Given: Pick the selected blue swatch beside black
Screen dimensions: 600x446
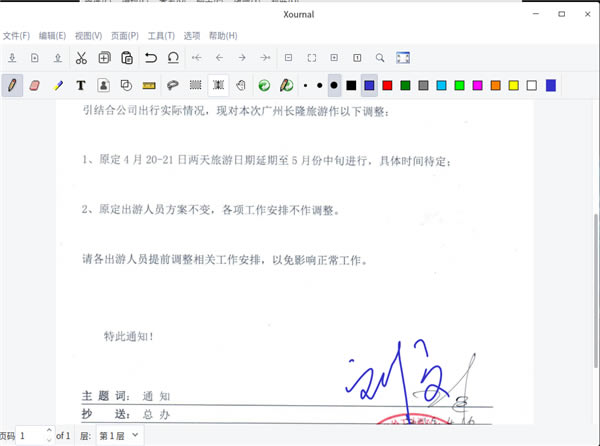Looking at the screenshot, I should tap(369, 85).
